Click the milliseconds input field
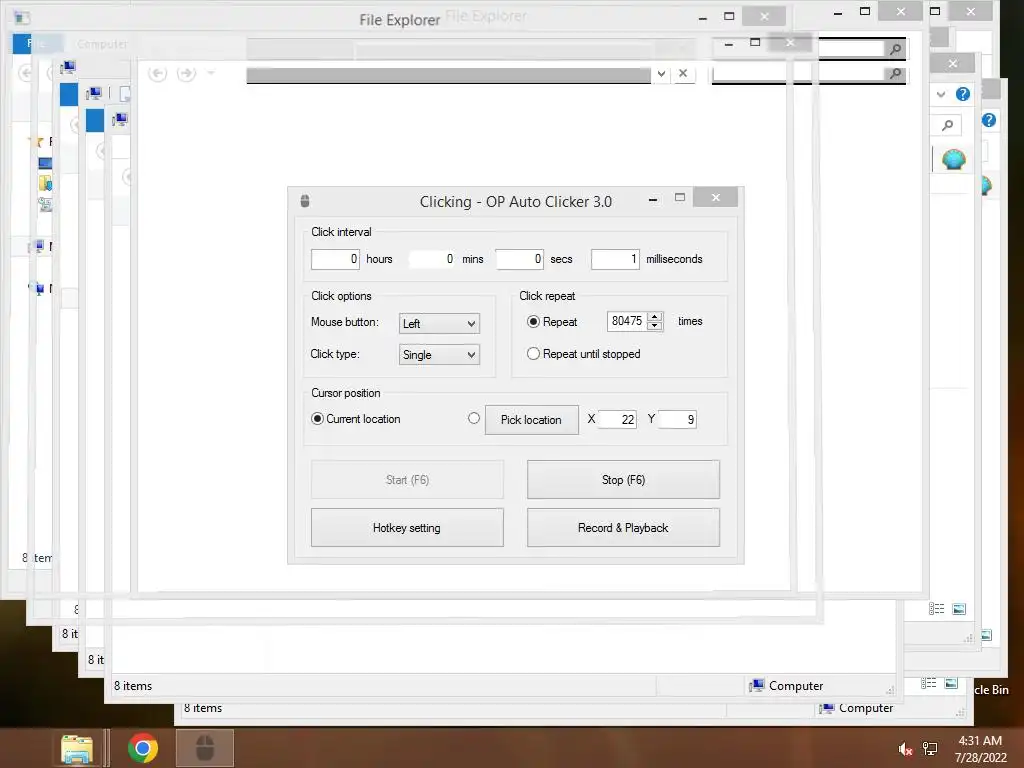The width and height of the screenshot is (1024, 768). point(615,259)
